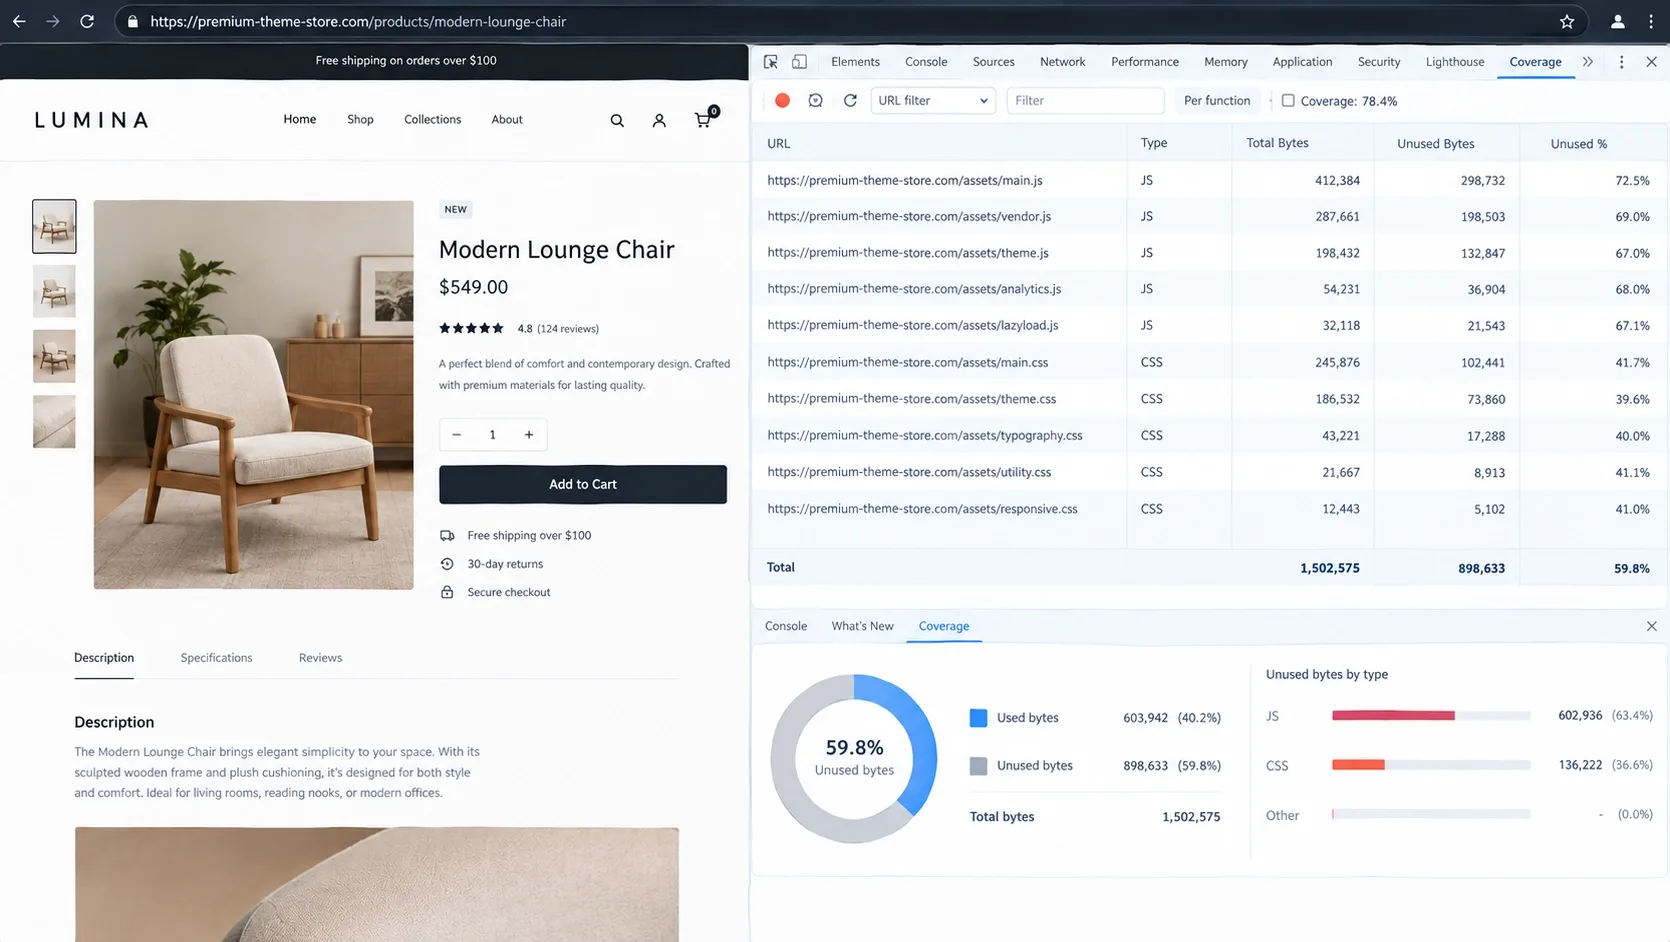Click the browser back arrow

(19, 21)
